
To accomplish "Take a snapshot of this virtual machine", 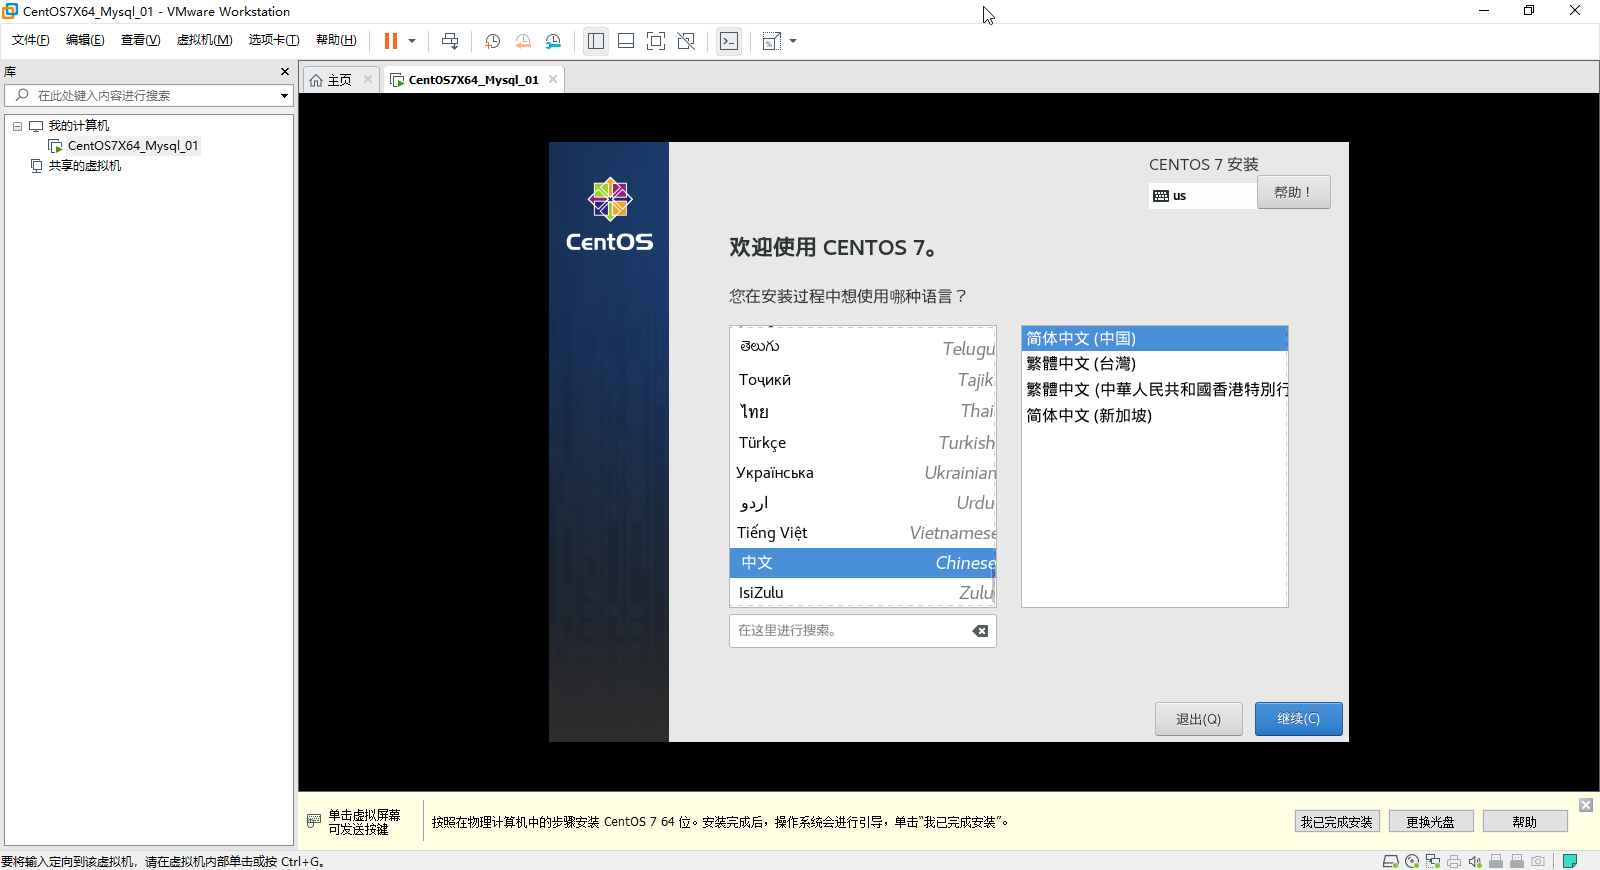I will tap(493, 41).
